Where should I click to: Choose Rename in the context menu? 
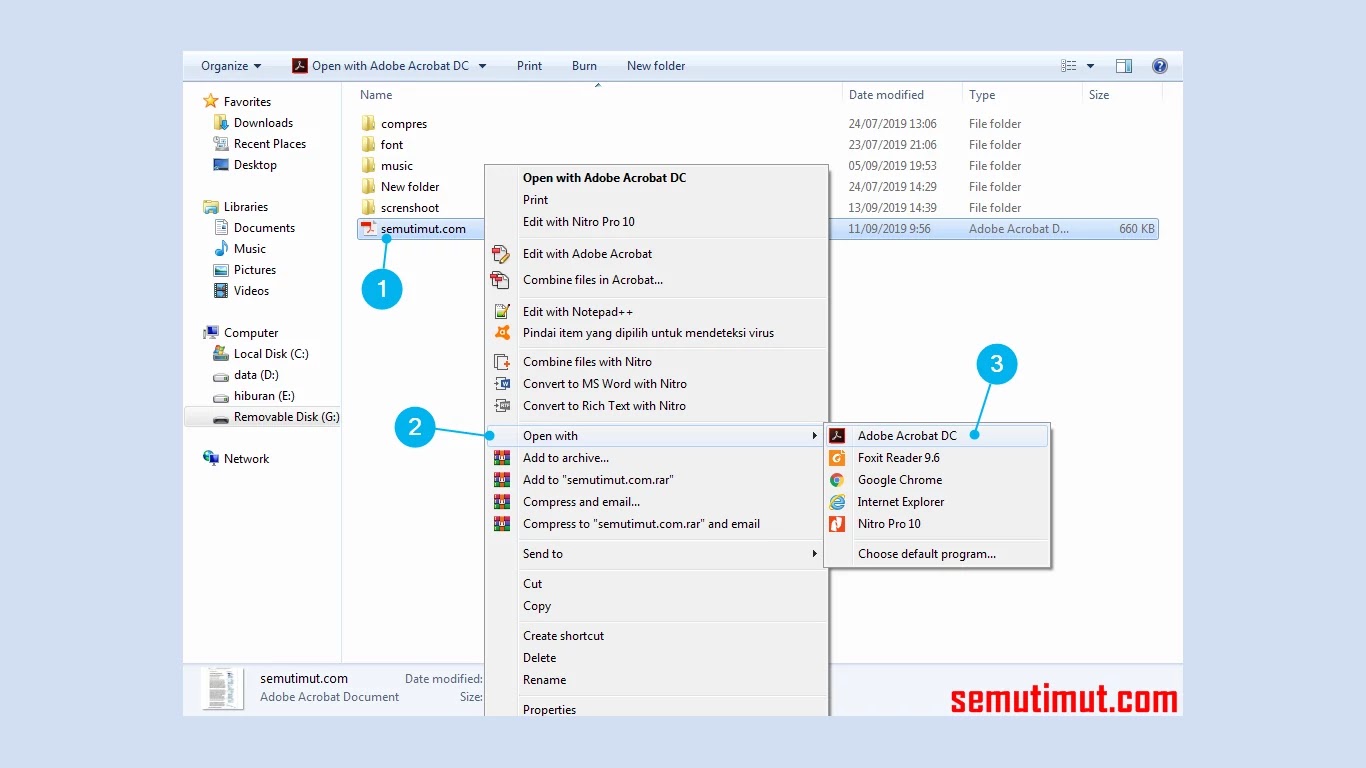657,680
